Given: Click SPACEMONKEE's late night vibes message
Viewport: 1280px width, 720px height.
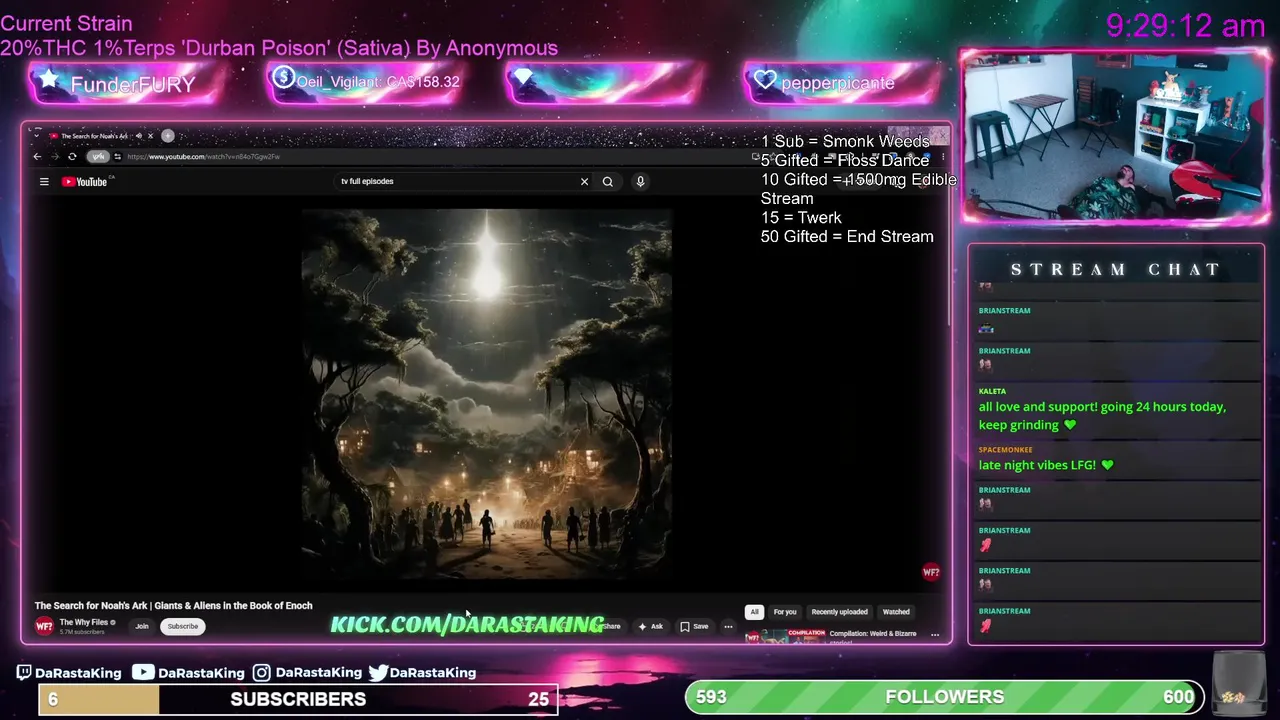Looking at the screenshot, I should [1046, 465].
